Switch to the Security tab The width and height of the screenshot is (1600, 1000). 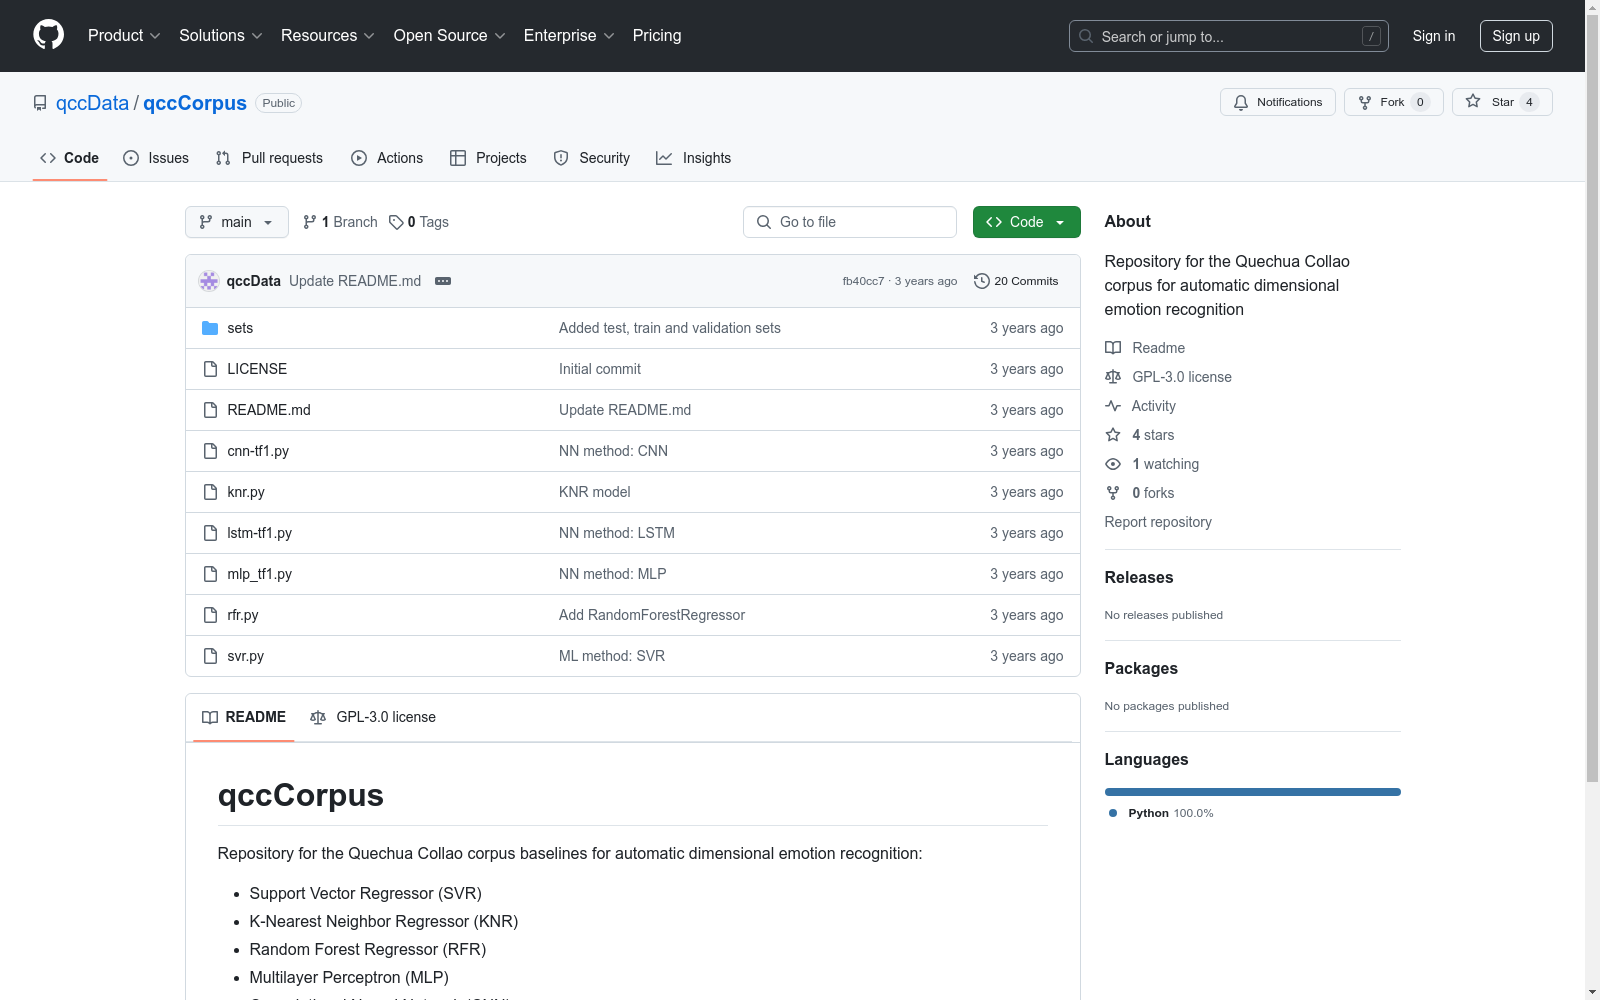coord(592,158)
